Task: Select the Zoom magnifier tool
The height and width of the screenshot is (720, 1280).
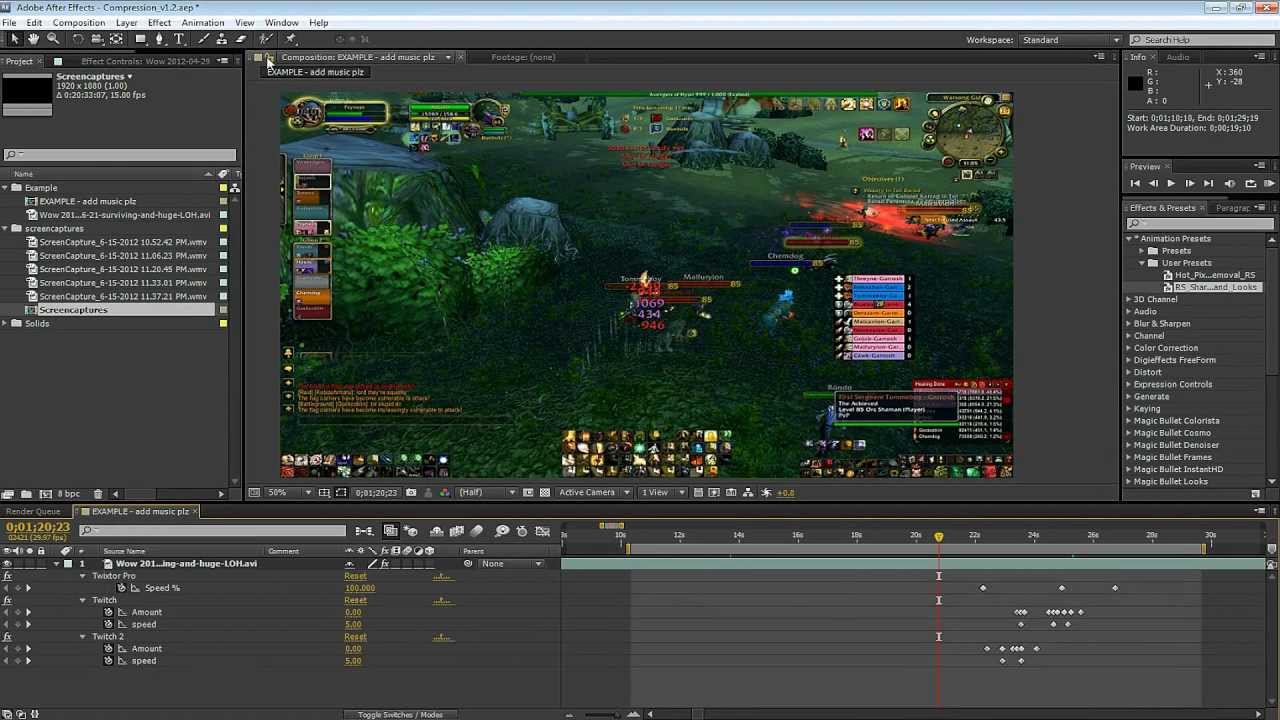Action: click(x=52, y=39)
